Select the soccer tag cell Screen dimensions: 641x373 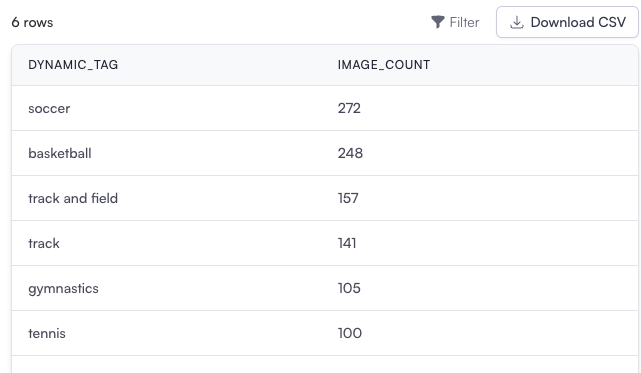tap(49, 108)
